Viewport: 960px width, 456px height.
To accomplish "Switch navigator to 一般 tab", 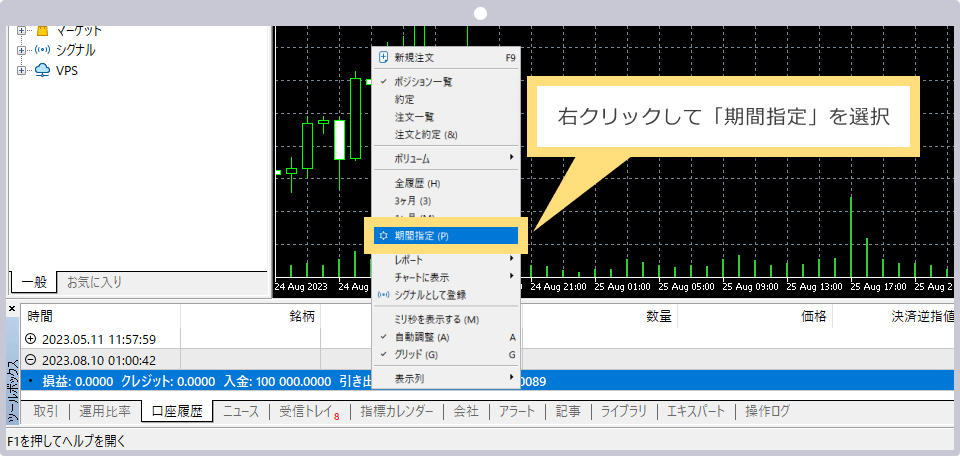I will pos(34,282).
